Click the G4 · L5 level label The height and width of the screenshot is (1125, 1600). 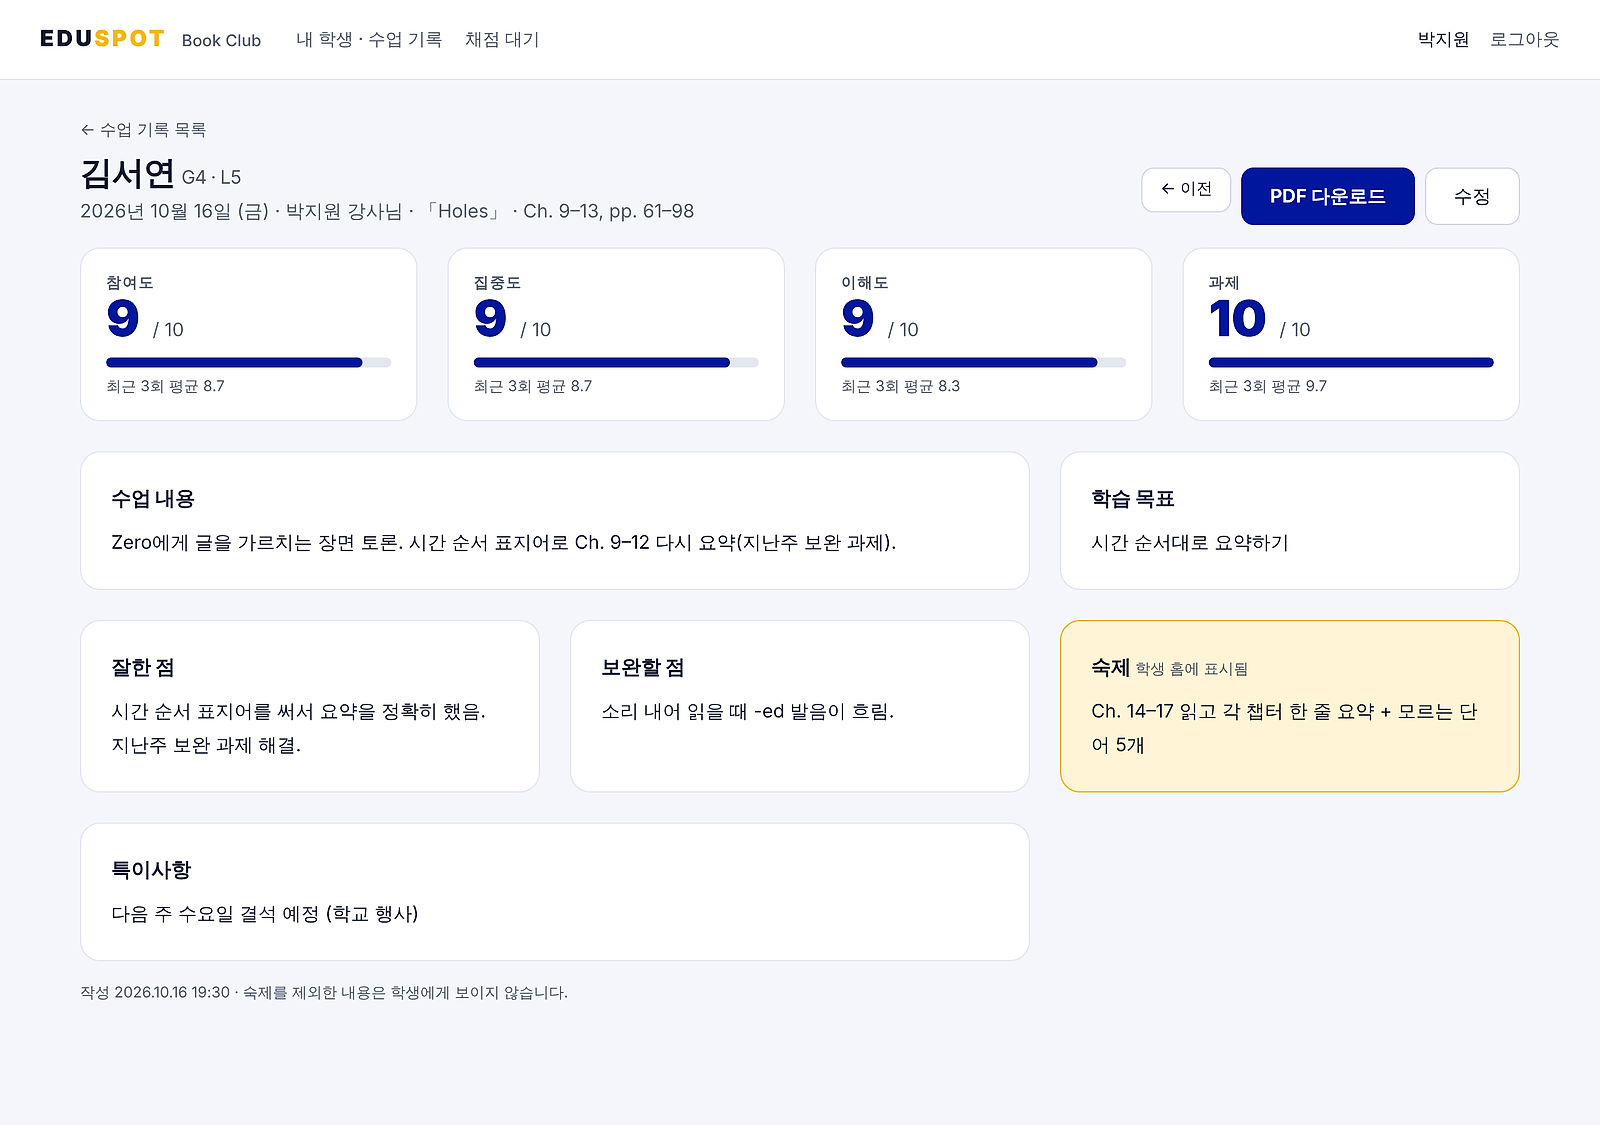coord(211,178)
